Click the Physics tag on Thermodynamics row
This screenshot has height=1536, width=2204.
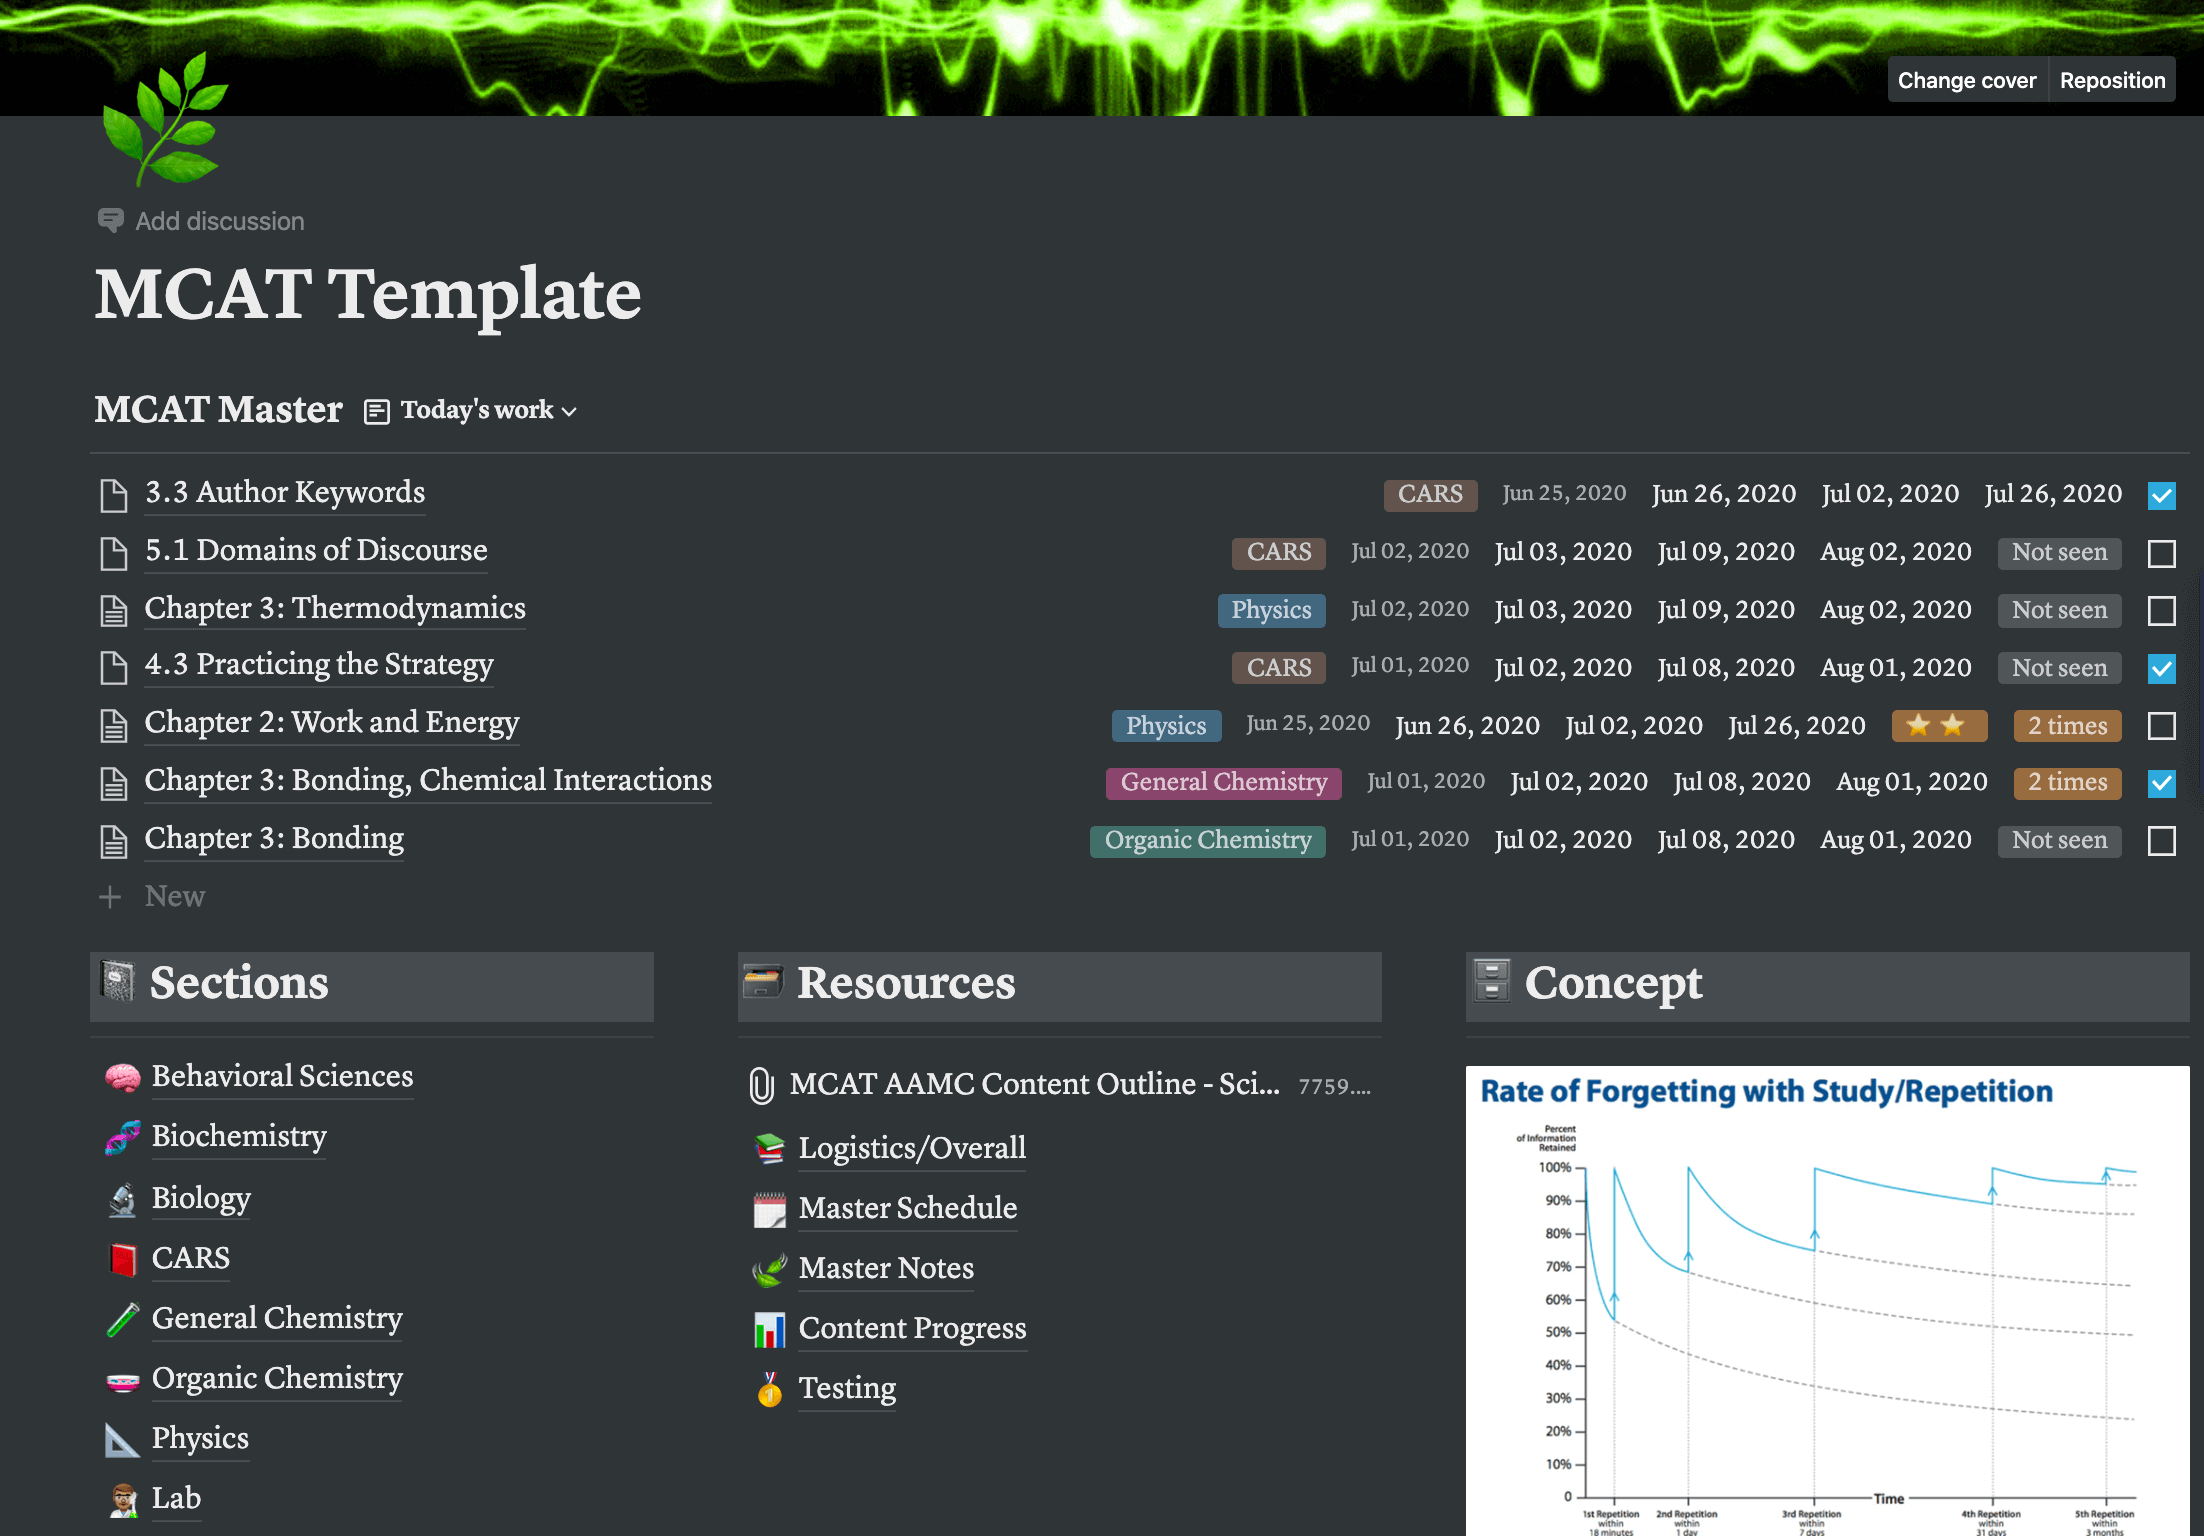tap(1270, 610)
